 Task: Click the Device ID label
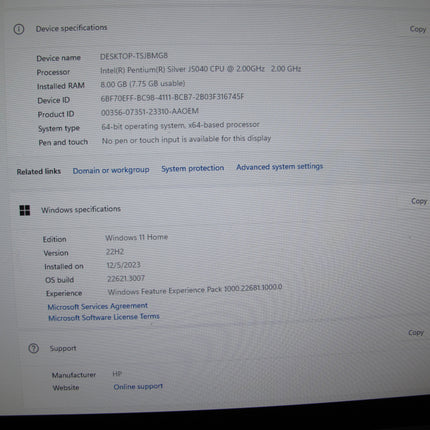pyautogui.click(x=54, y=100)
